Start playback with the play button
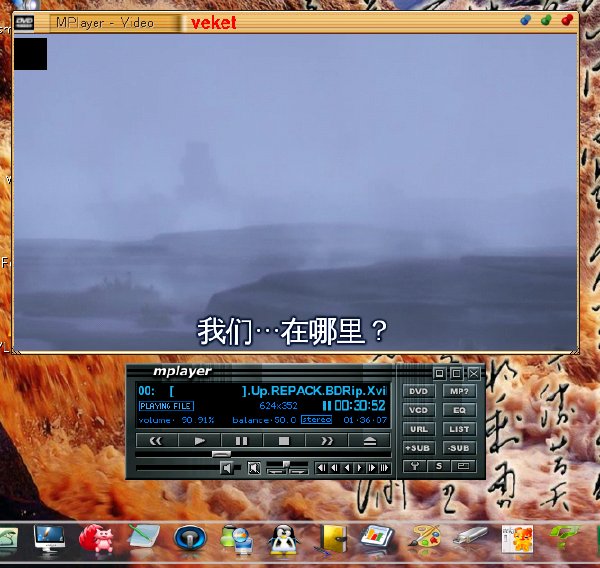The height and width of the screenshot is (568, 600). pos(199,441)
